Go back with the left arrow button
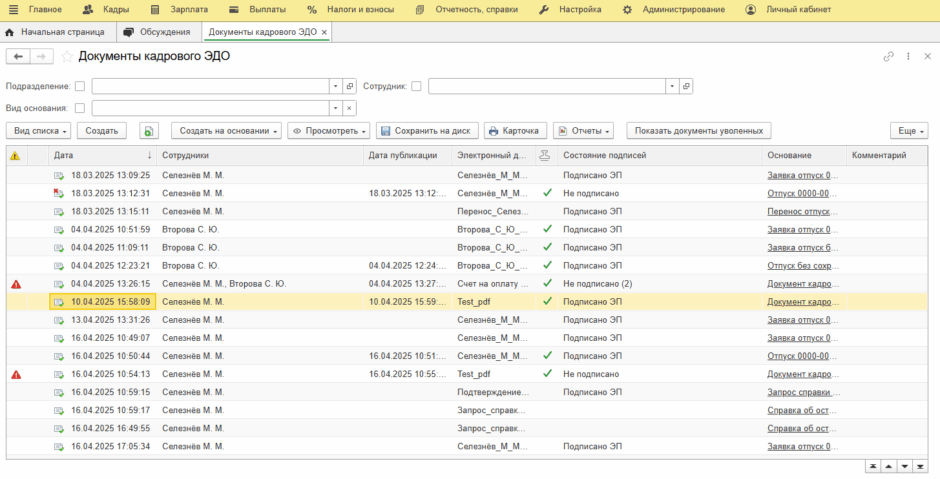 (18, 56)
